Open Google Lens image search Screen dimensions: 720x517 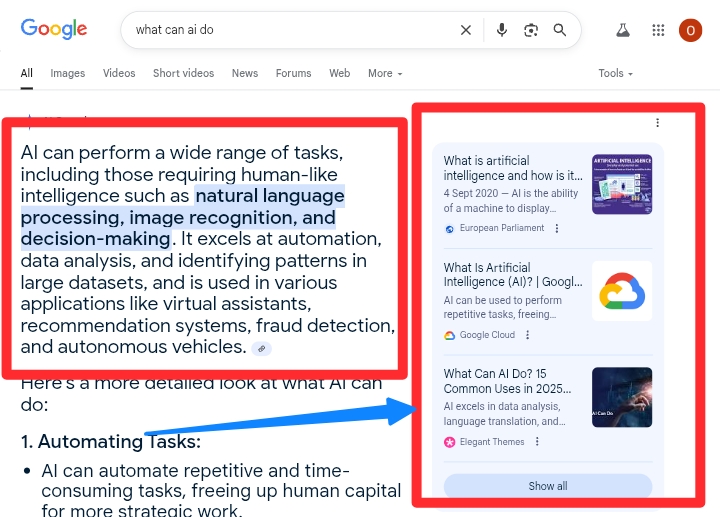pyautogui.click(x=531, y=30)
